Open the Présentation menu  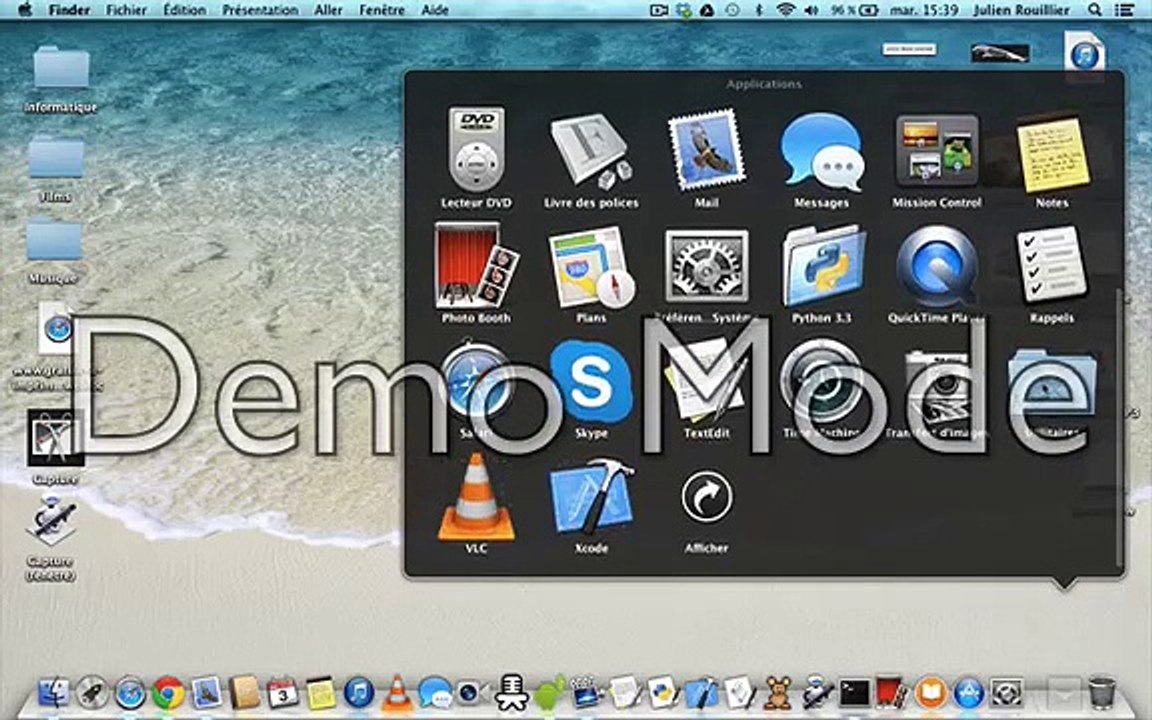click(x=260, y=10)
